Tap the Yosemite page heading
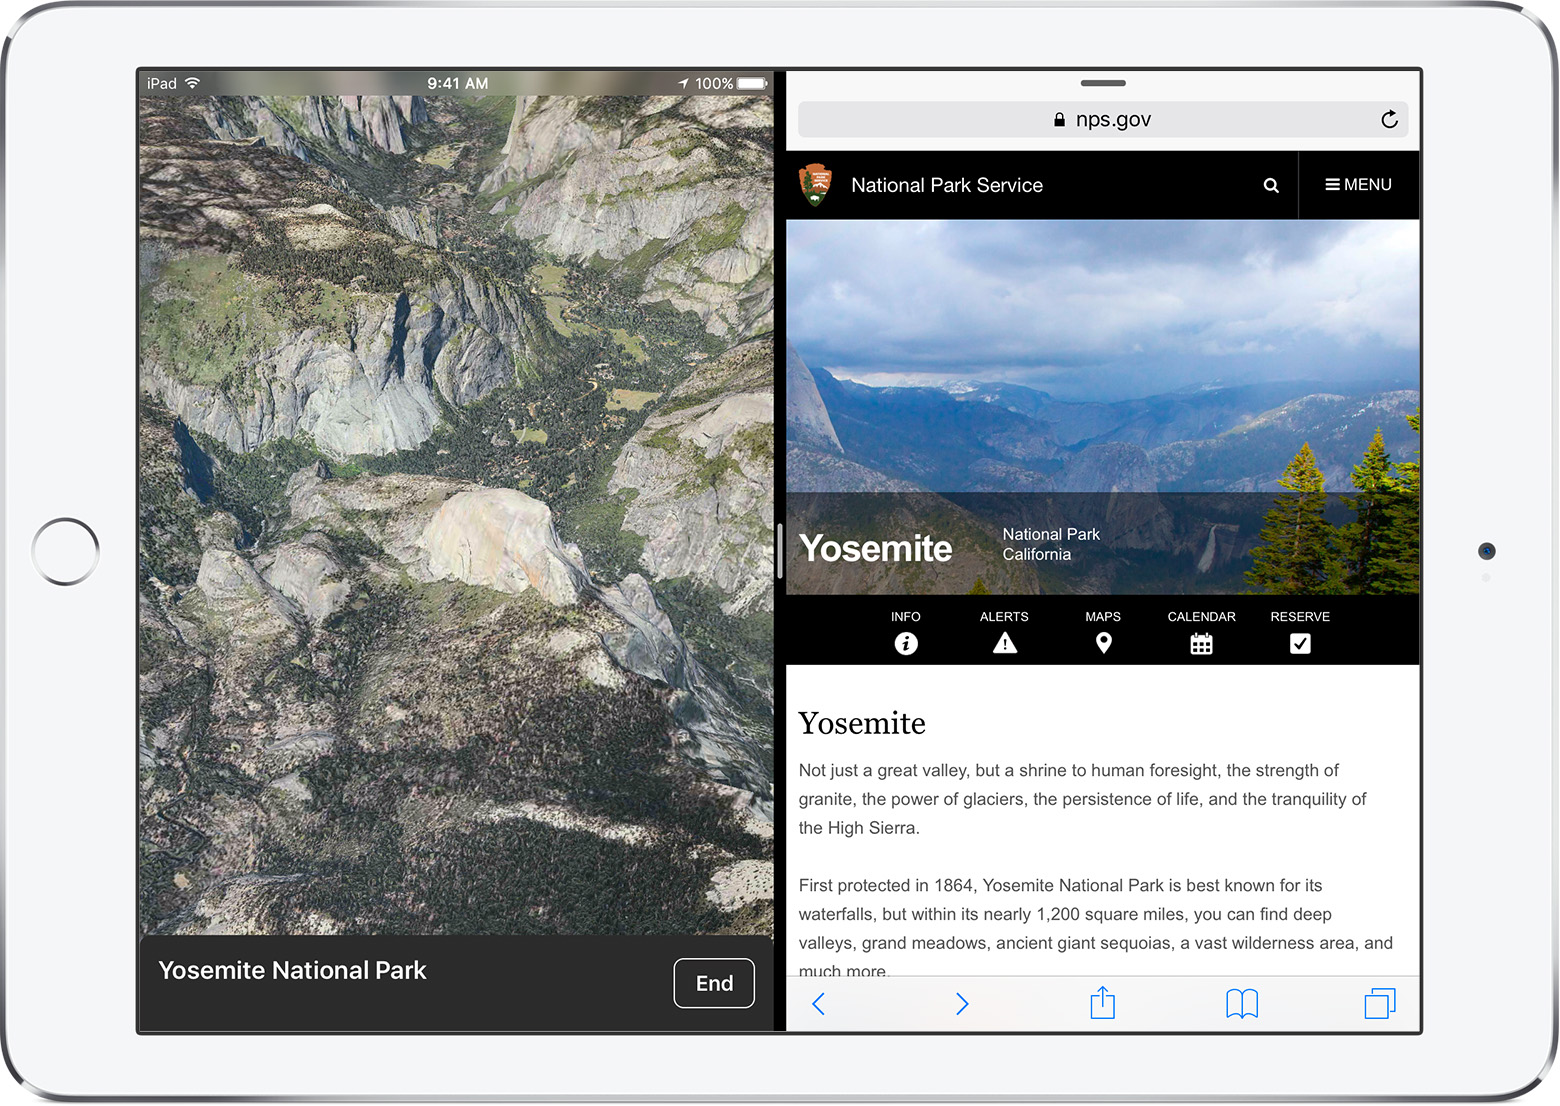Image resolution: width=1560 pixels, height=1106 pixels. tap(862, 723)
